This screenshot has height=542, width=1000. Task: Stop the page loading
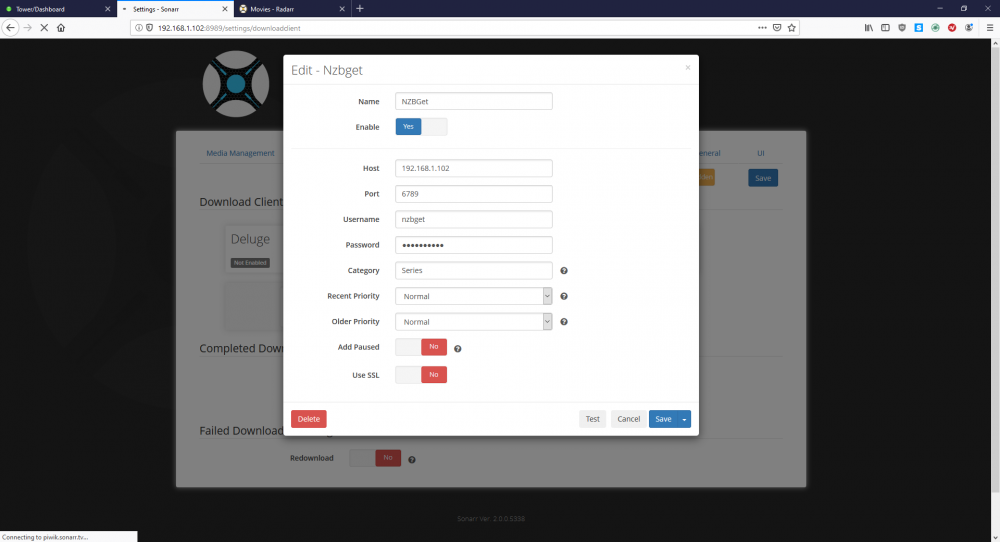(x=44, y=27)
